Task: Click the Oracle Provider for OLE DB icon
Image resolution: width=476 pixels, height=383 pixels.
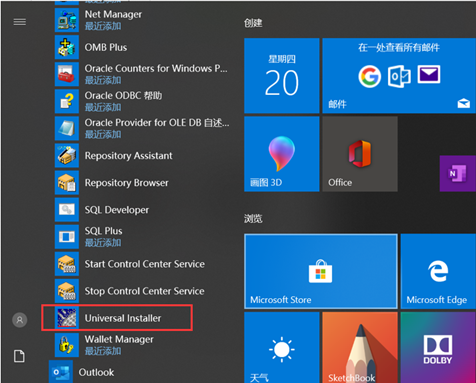Action: coord(67,128)
